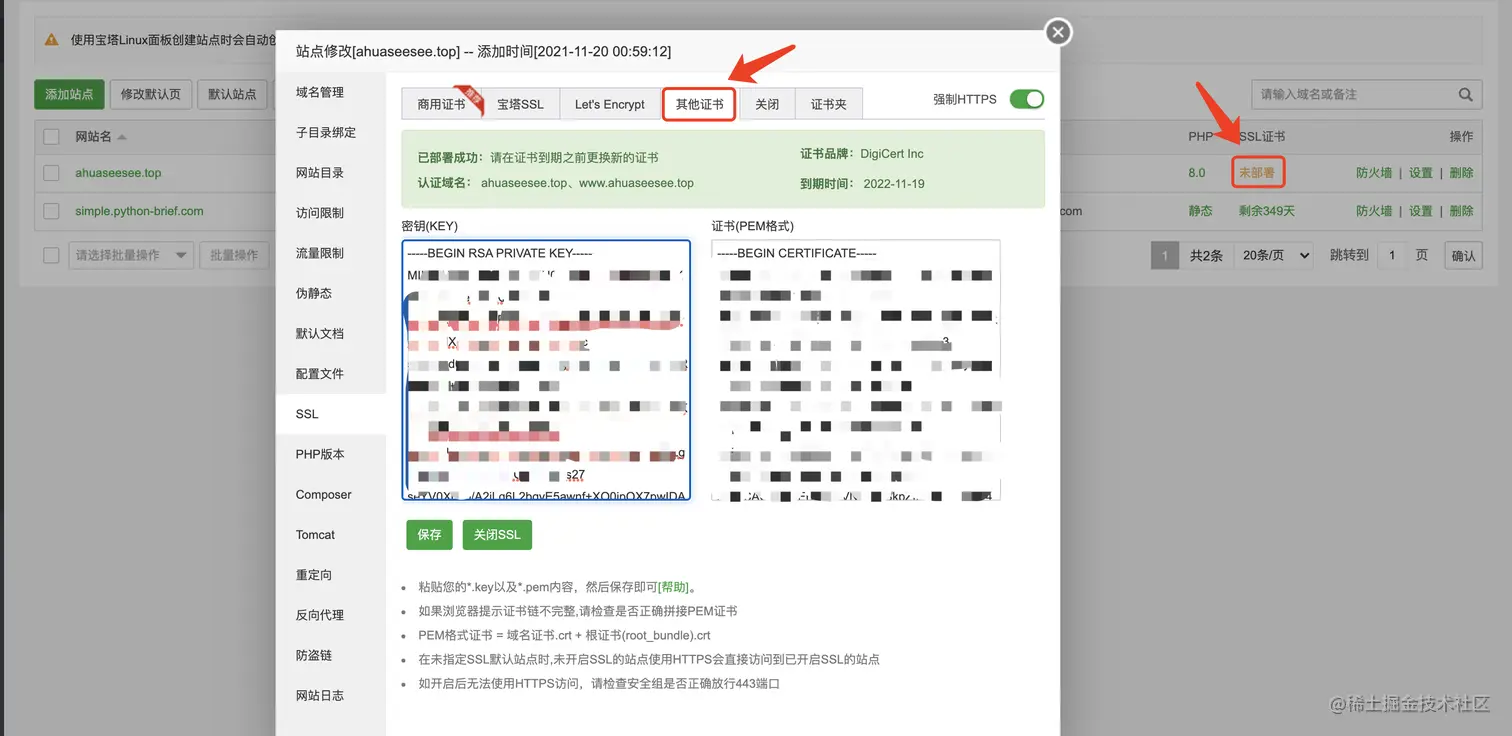Click the search magnifier icon
This screenshot has height=736, width=1512.
click(1465, 94)
